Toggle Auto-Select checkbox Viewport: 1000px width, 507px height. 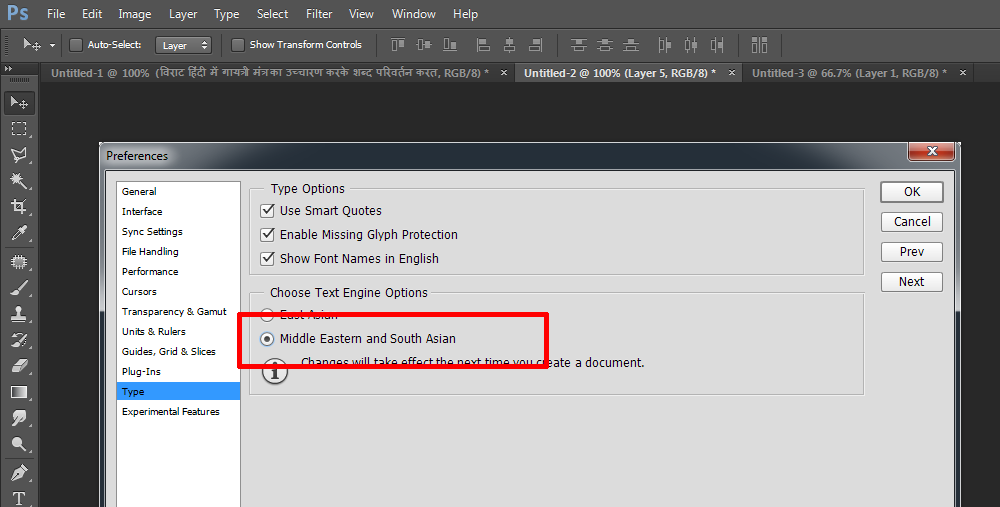pyautogui.click(x=76, y=45)
